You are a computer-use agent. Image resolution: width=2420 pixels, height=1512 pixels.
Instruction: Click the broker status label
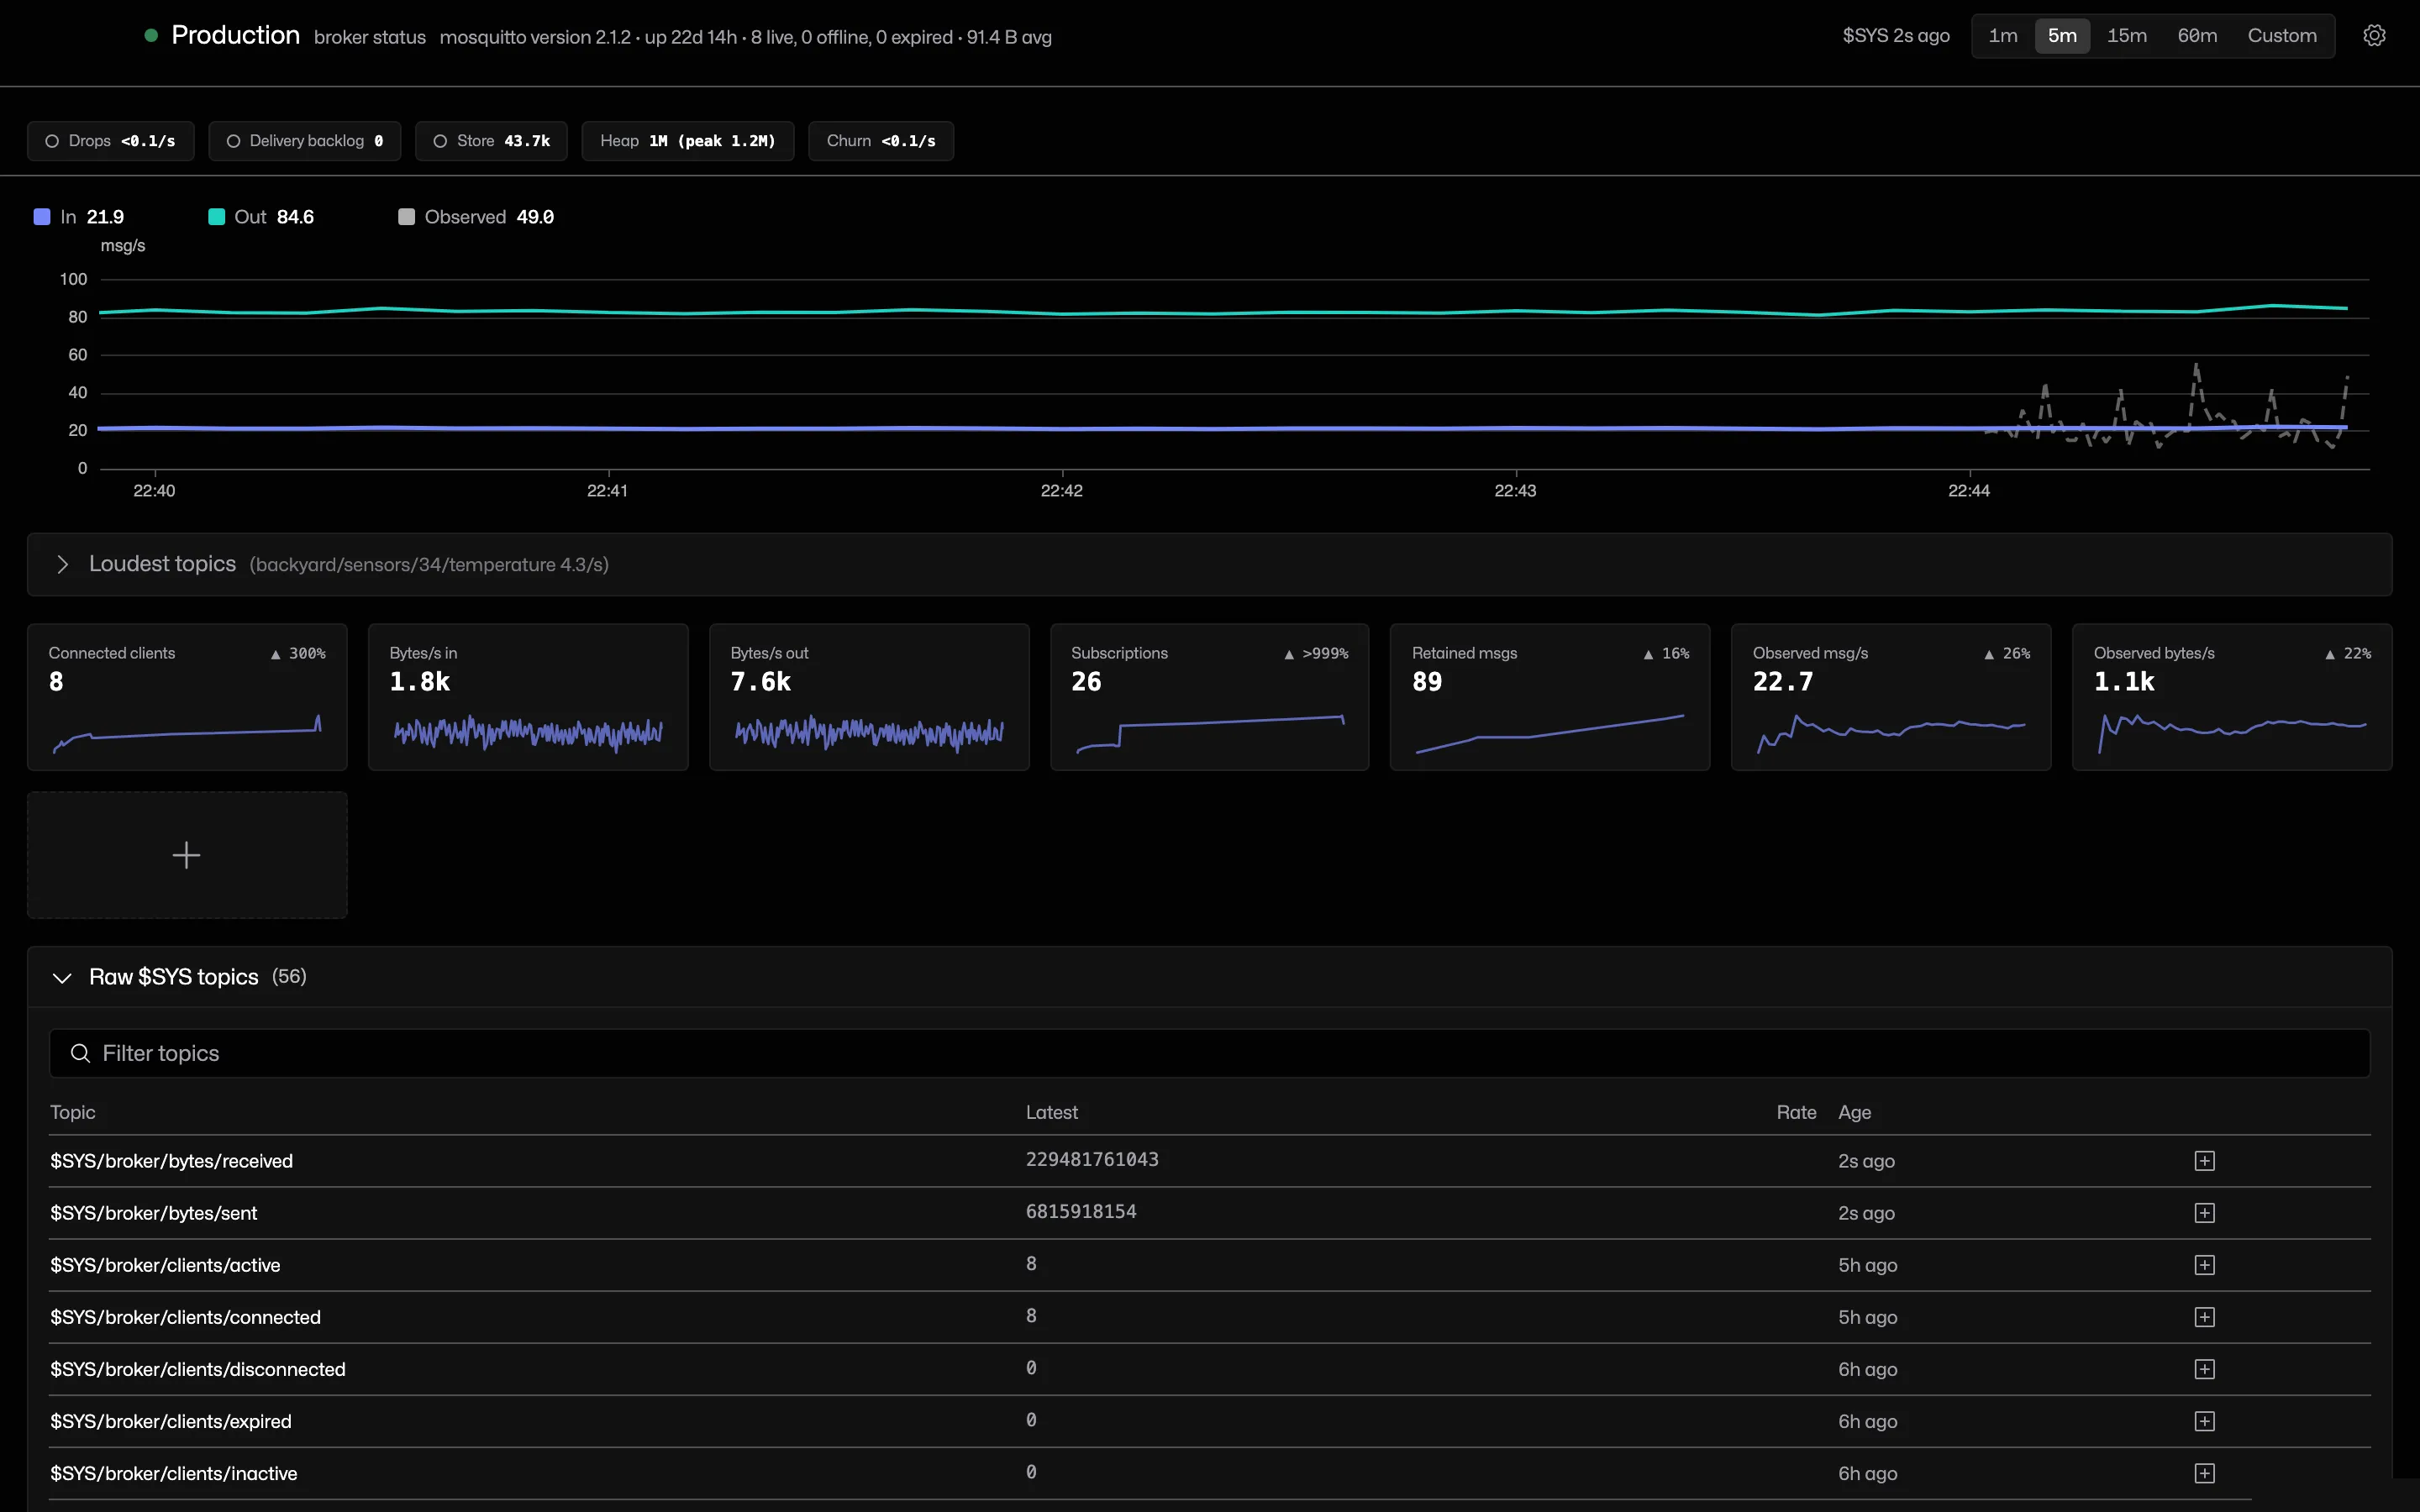(x=370, y=37)
